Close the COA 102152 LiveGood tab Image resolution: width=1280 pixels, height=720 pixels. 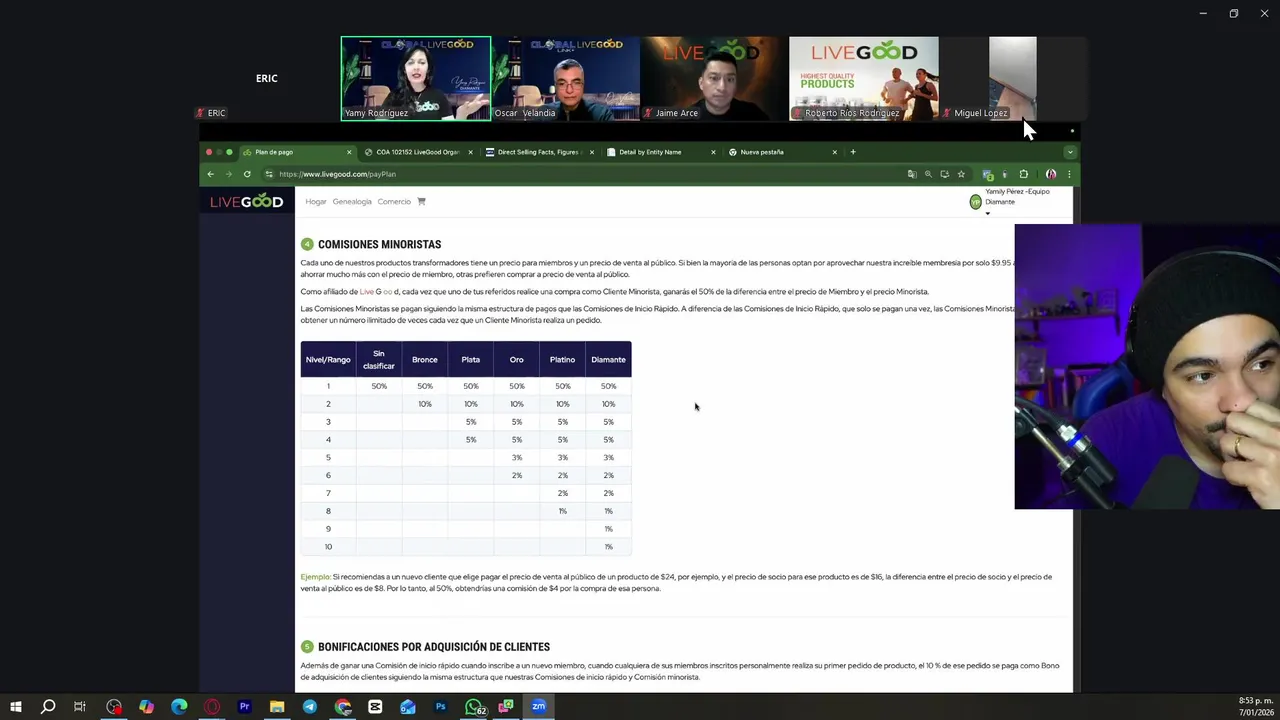click(x=470, y=152)
